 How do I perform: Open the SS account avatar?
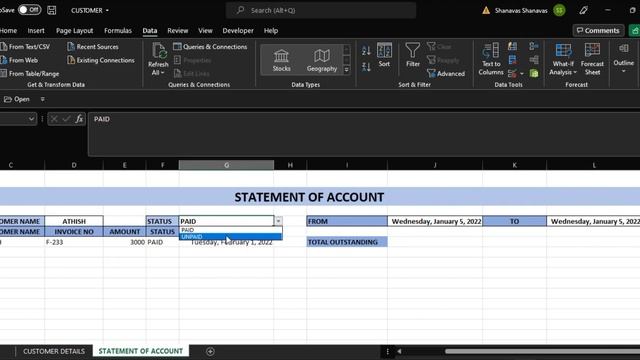[x=559, y=10]
